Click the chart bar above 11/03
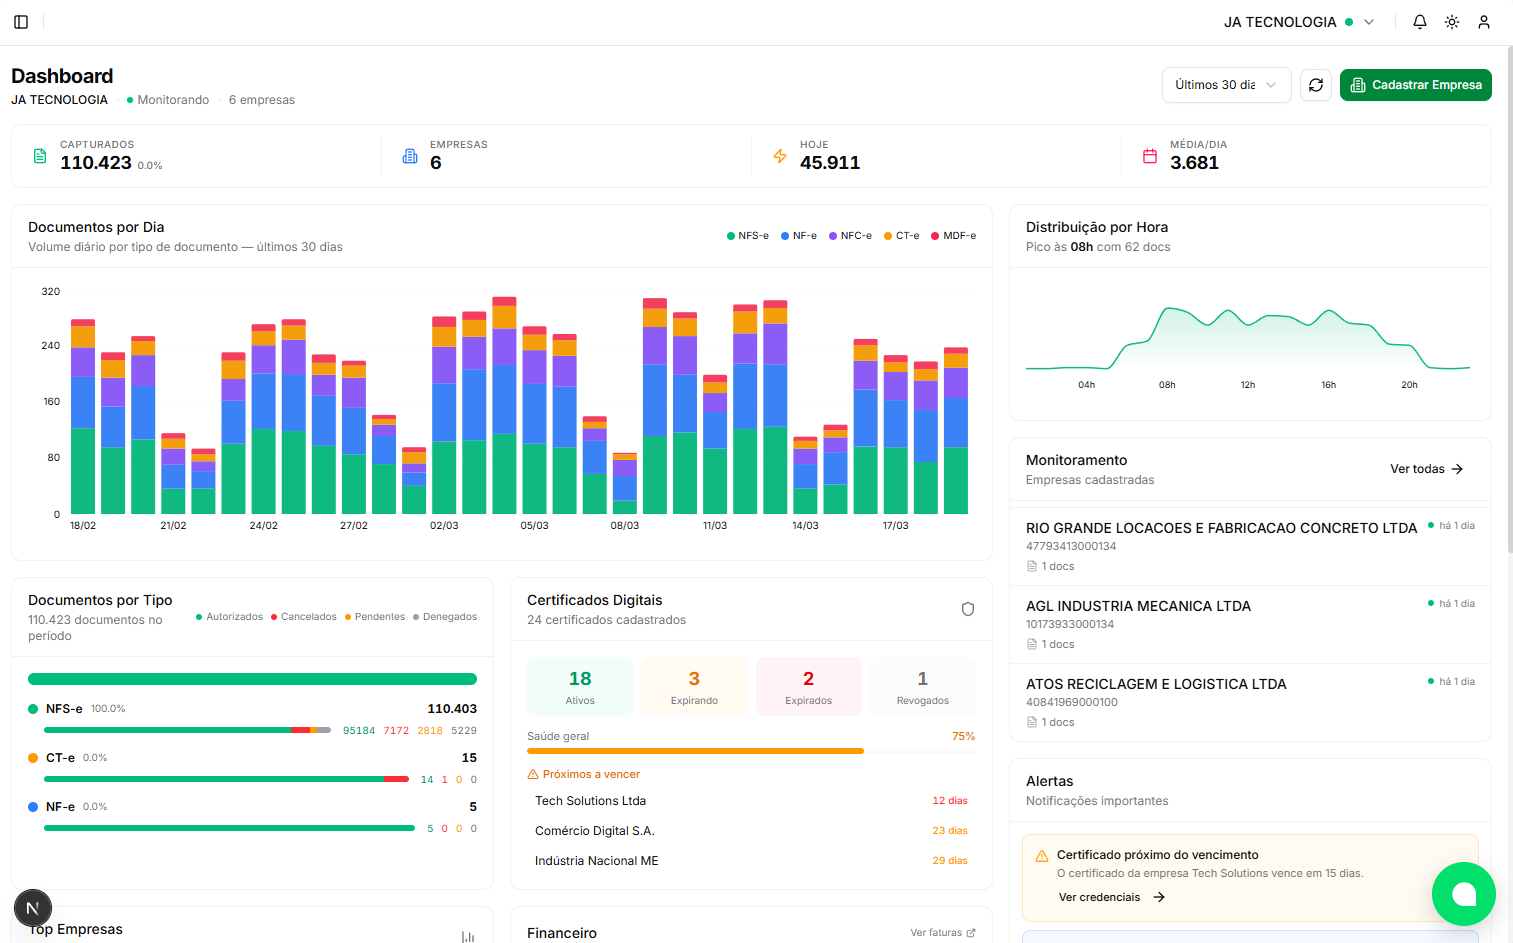The height and width of the screenshot is (943, 1513). click(715, 445)
